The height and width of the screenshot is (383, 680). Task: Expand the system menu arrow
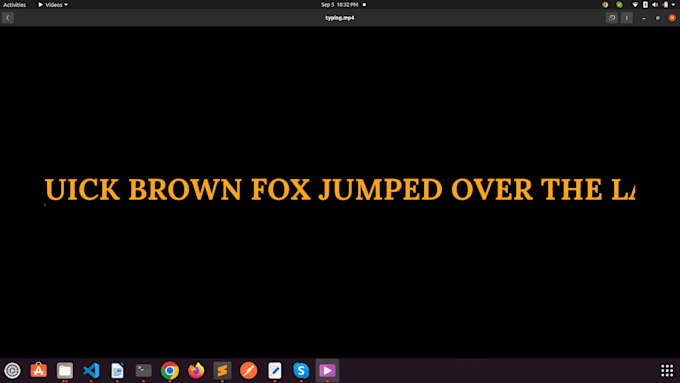tap(673, 5)
